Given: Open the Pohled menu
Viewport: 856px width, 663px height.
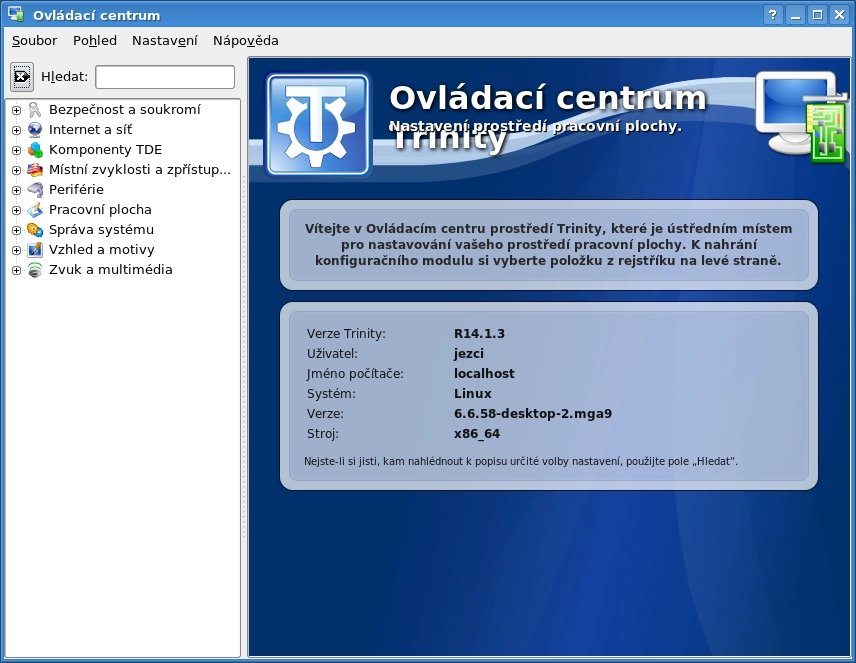Looking at the screenshot, I should 95,41.
